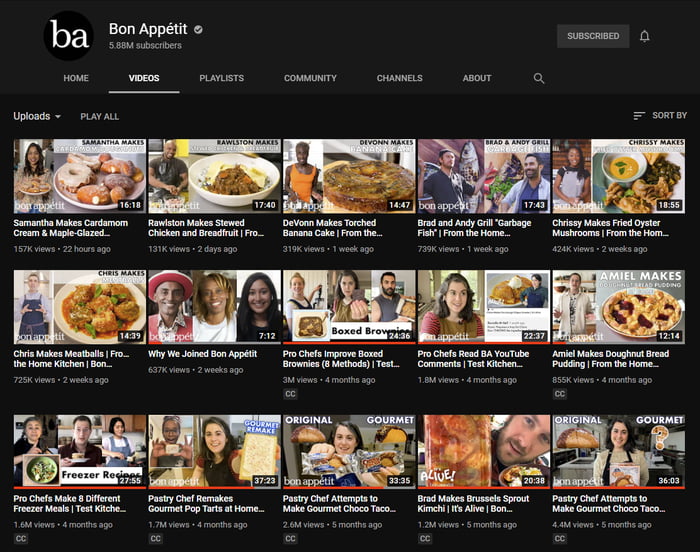Click the SUBSCRIBED button
The image size is (700, 552).
(593, 36)
